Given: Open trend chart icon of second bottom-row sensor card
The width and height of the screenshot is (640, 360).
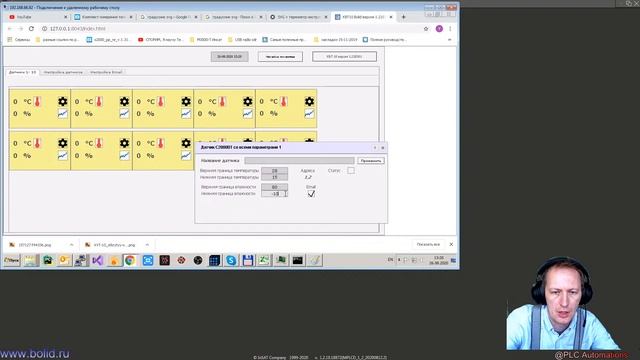Looking at the screenshot, I should [x=124, y=156].
